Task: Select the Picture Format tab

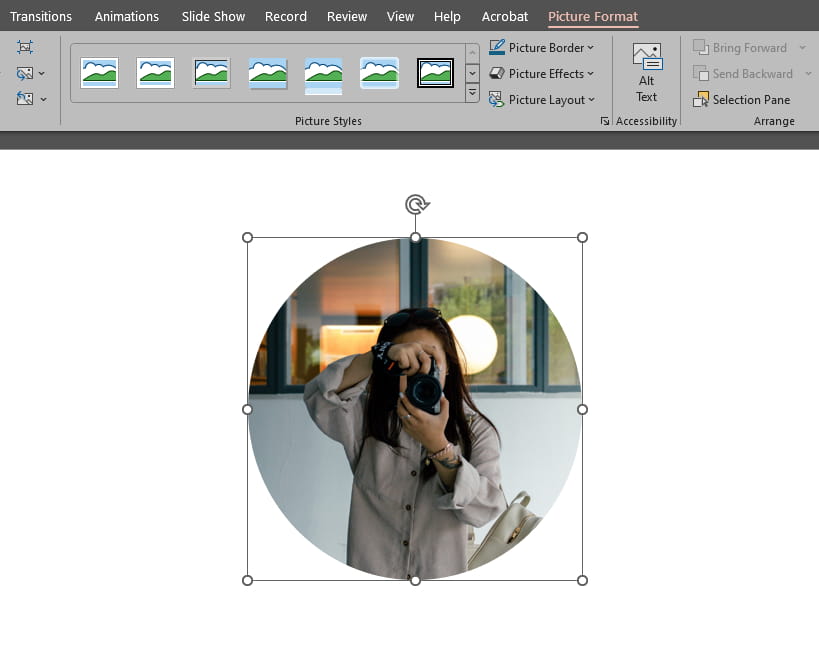Action: tap(593, 17)
